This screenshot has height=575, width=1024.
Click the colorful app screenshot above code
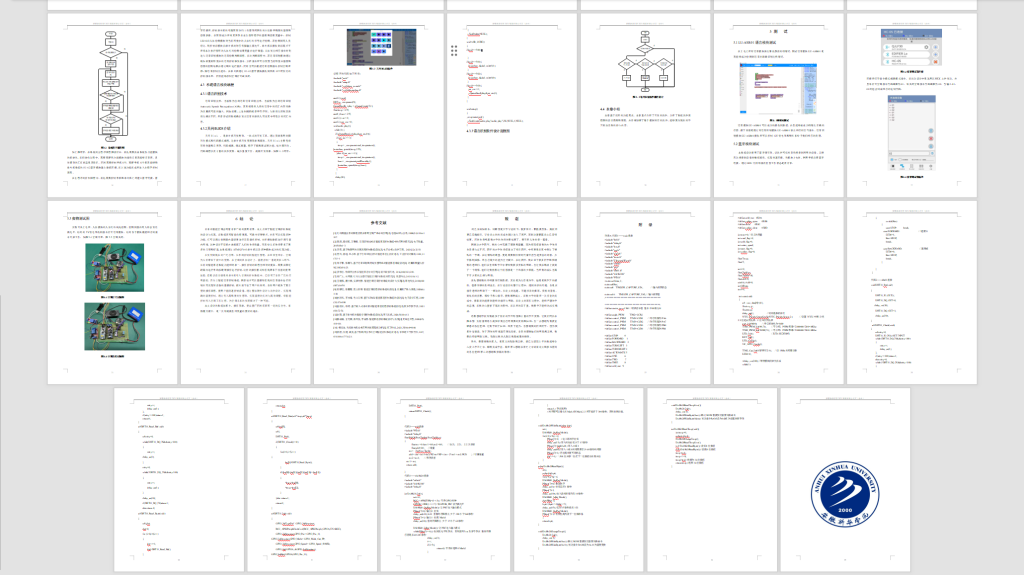click(x=380, y=47)
